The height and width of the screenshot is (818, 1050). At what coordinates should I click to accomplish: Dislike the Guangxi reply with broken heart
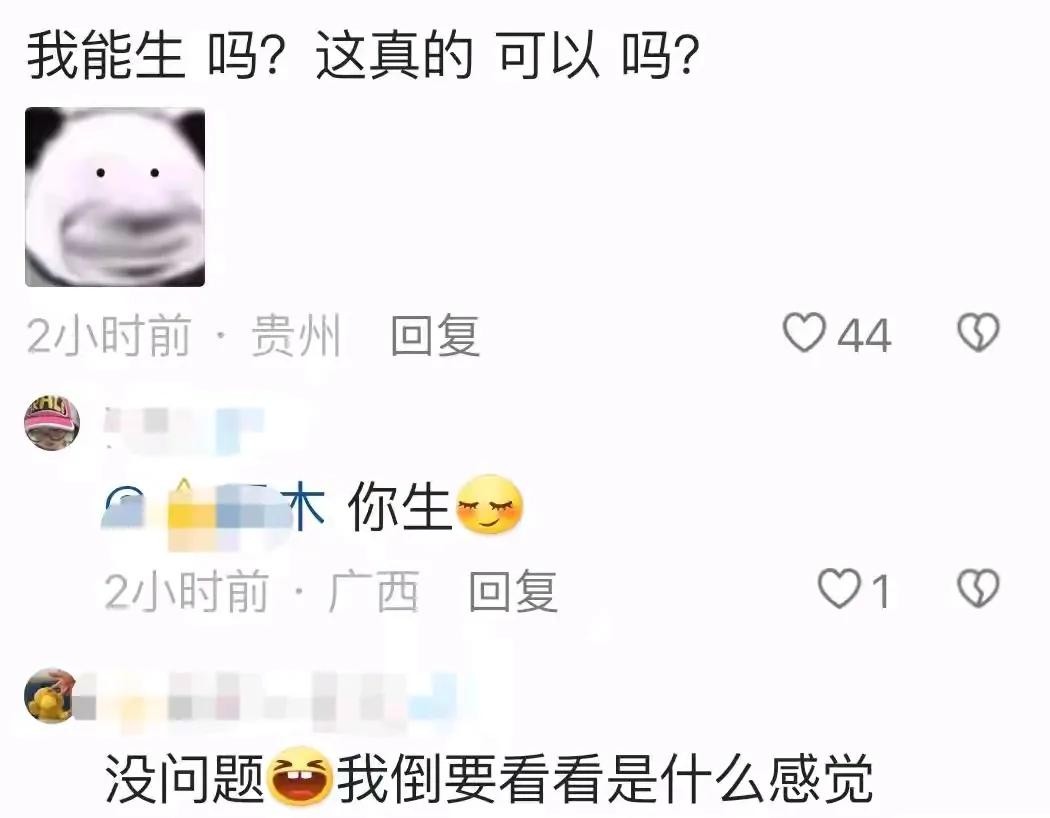(x=978, y=589)
